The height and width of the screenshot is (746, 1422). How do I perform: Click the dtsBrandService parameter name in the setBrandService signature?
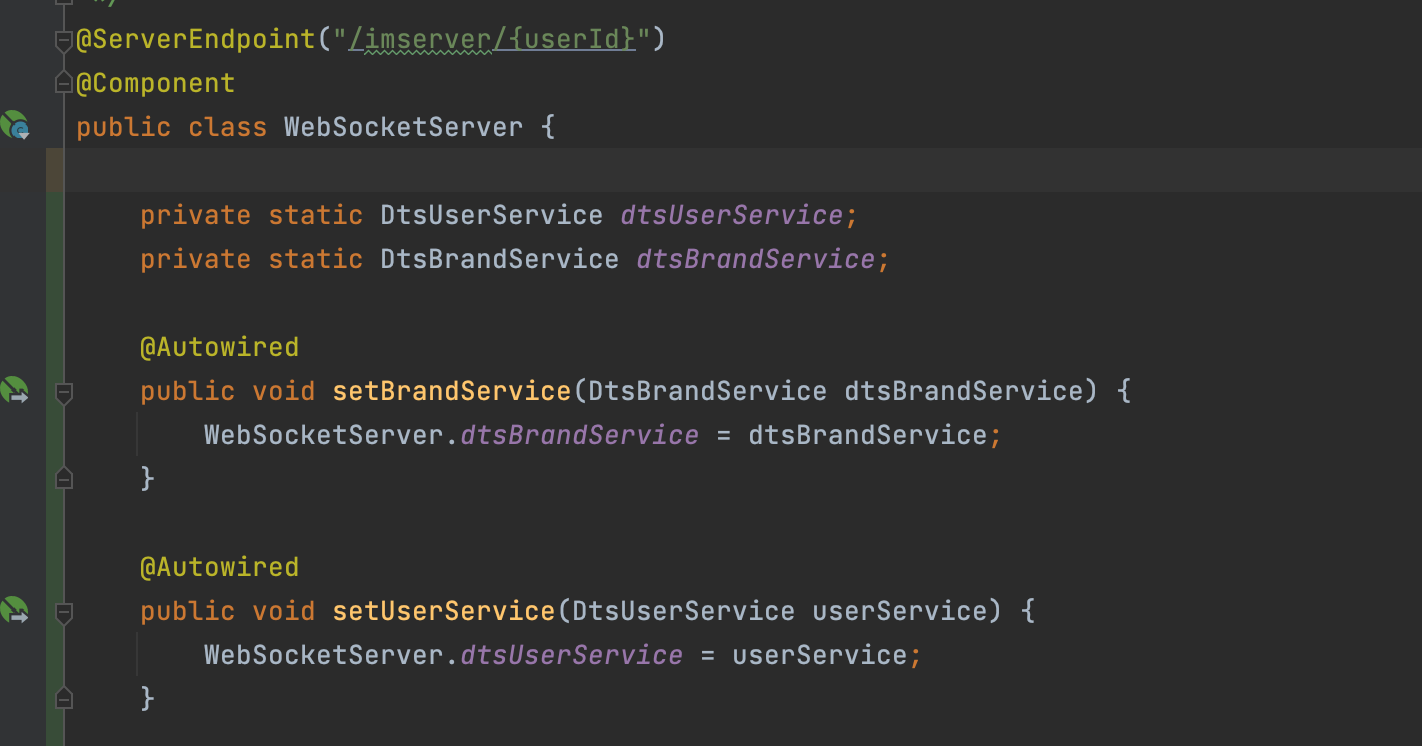pyautogui.click(x=964, y=391)
